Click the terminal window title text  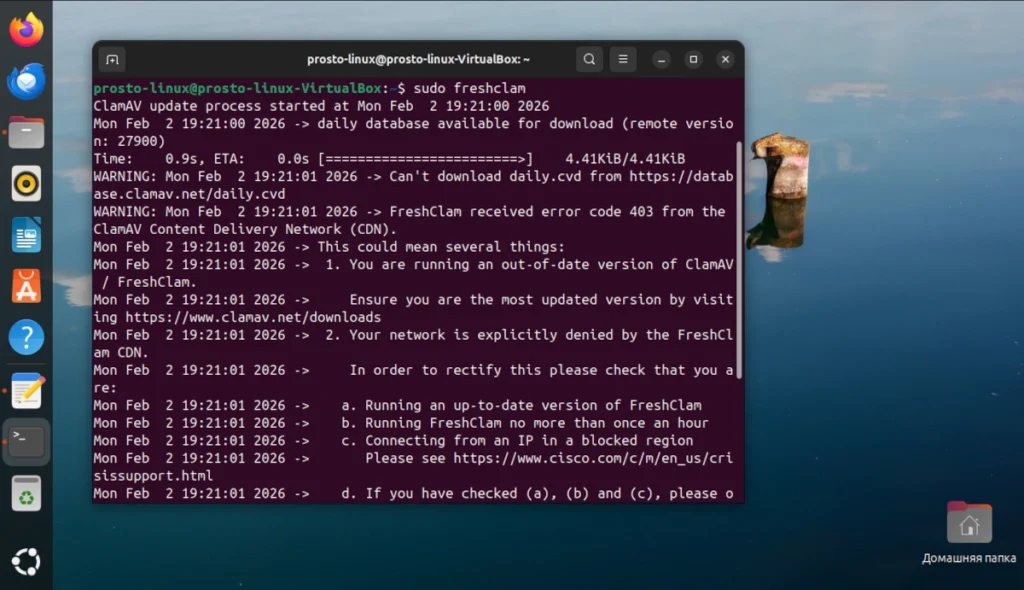pos(419,59)
